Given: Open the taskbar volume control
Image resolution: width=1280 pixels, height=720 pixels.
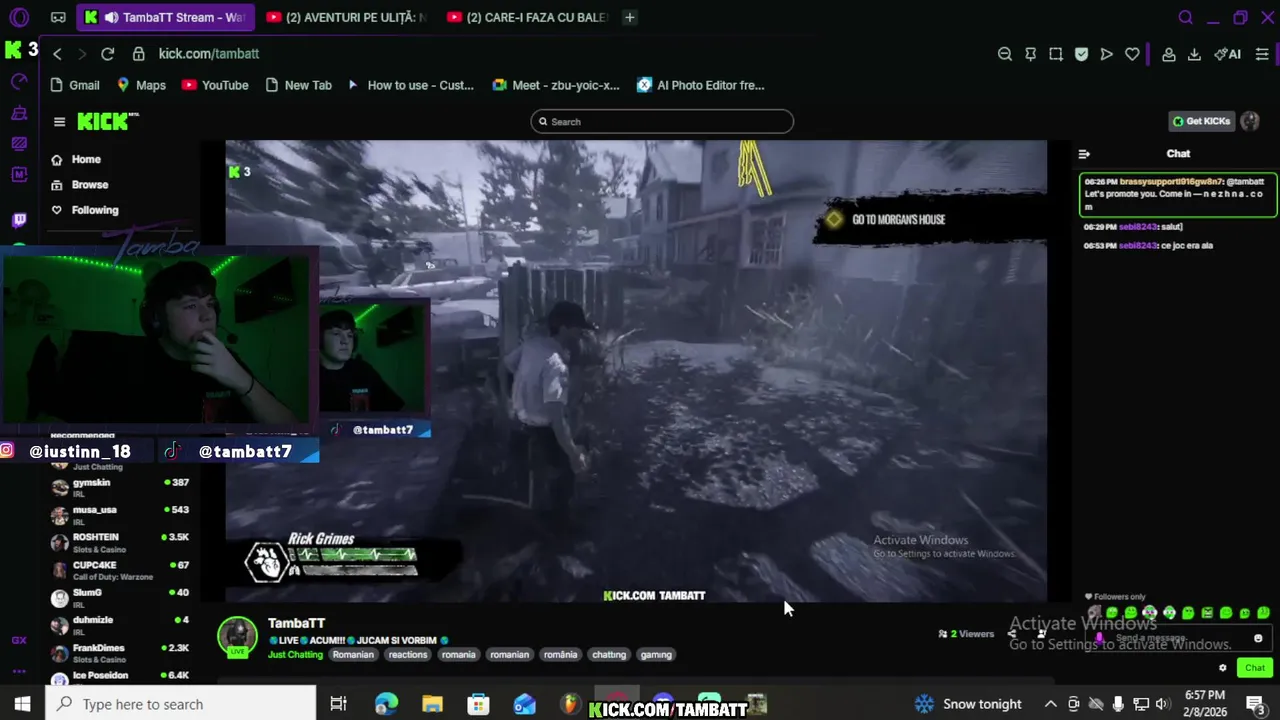Looking at the screenshot, I should 1163,704.
